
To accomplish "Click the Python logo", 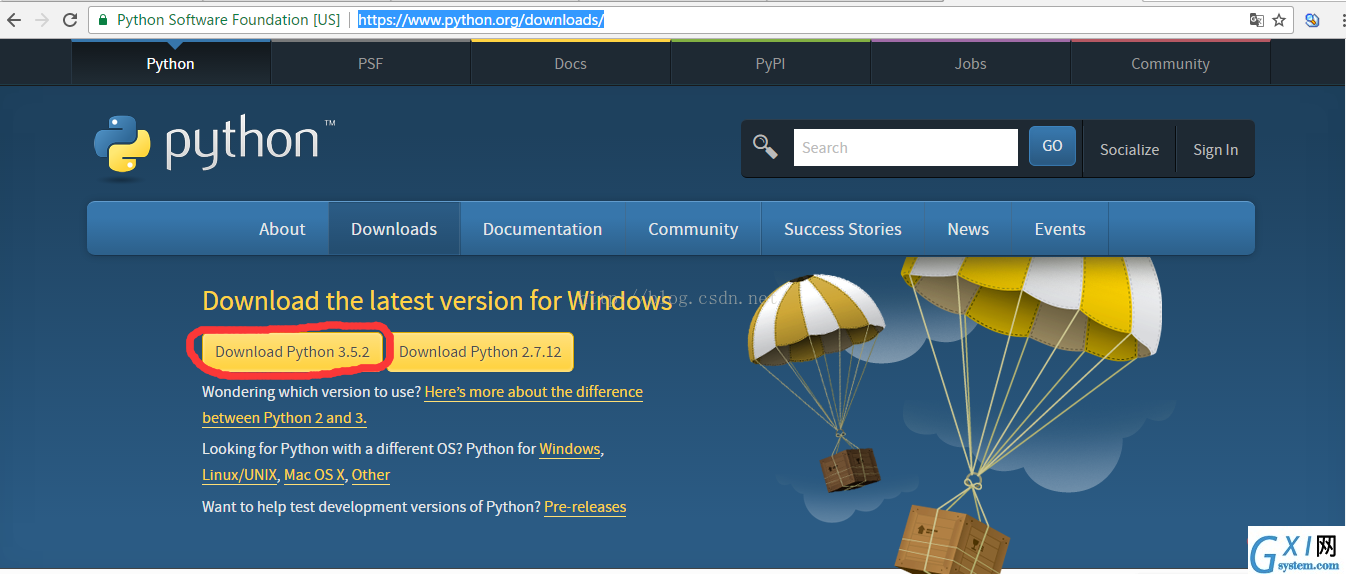I will (x=214, y=148).
